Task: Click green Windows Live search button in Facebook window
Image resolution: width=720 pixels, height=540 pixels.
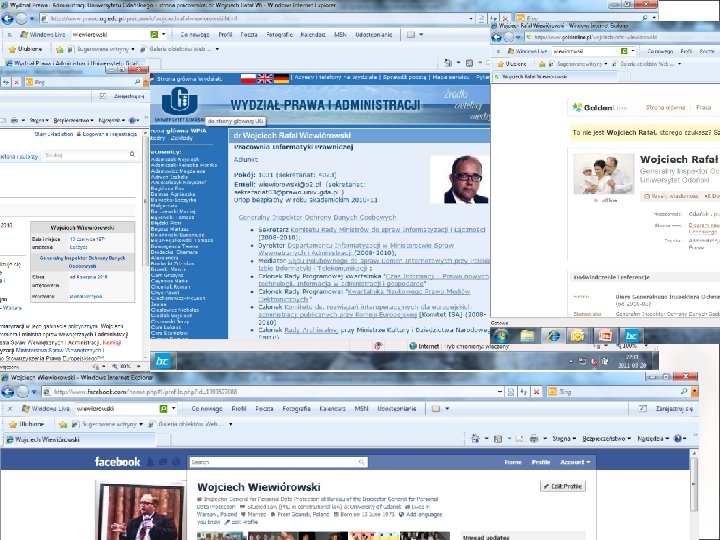Action: 163,408
